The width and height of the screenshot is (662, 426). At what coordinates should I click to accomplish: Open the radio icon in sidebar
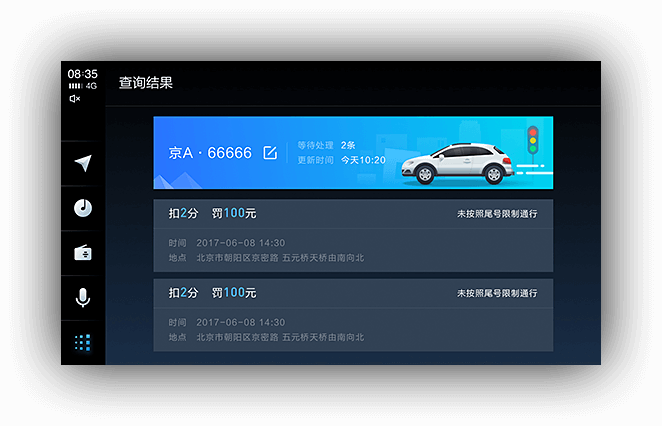click(83, 252)
